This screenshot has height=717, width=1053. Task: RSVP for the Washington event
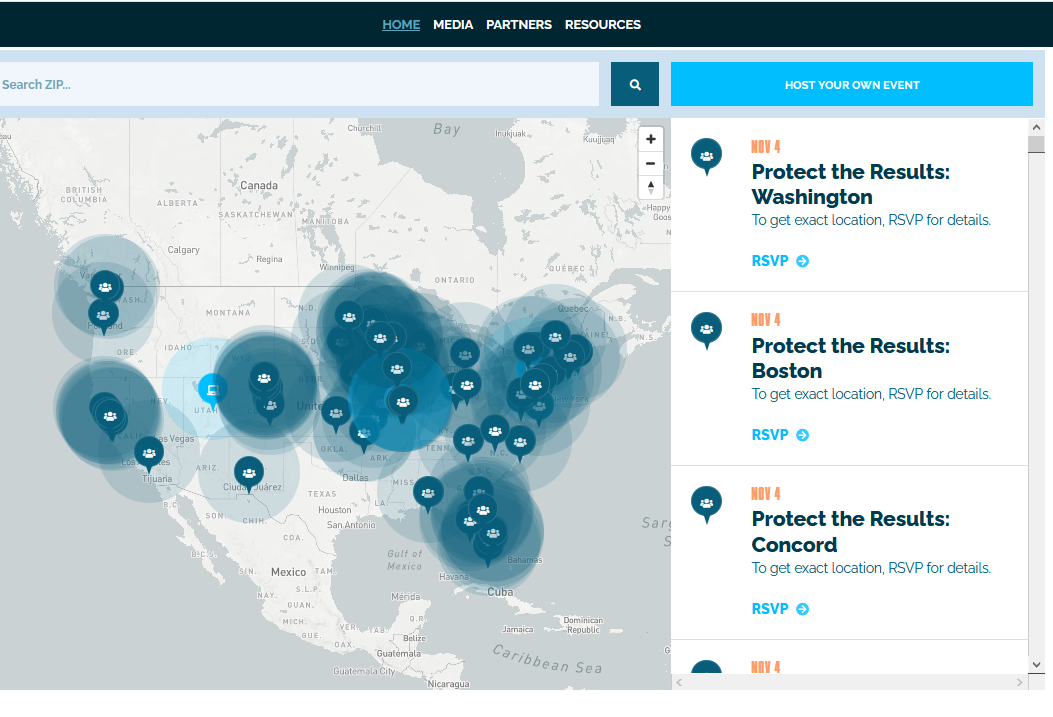[780, 261]
